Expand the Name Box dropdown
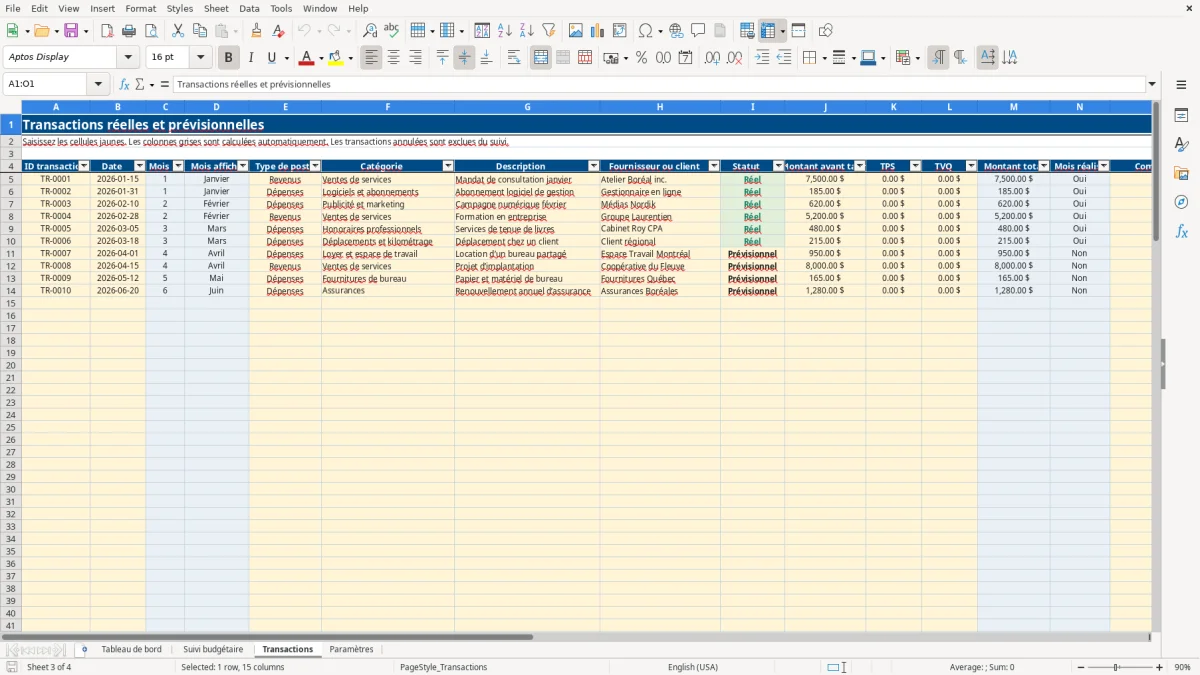The image size is (1200, 675). (97, 84)
